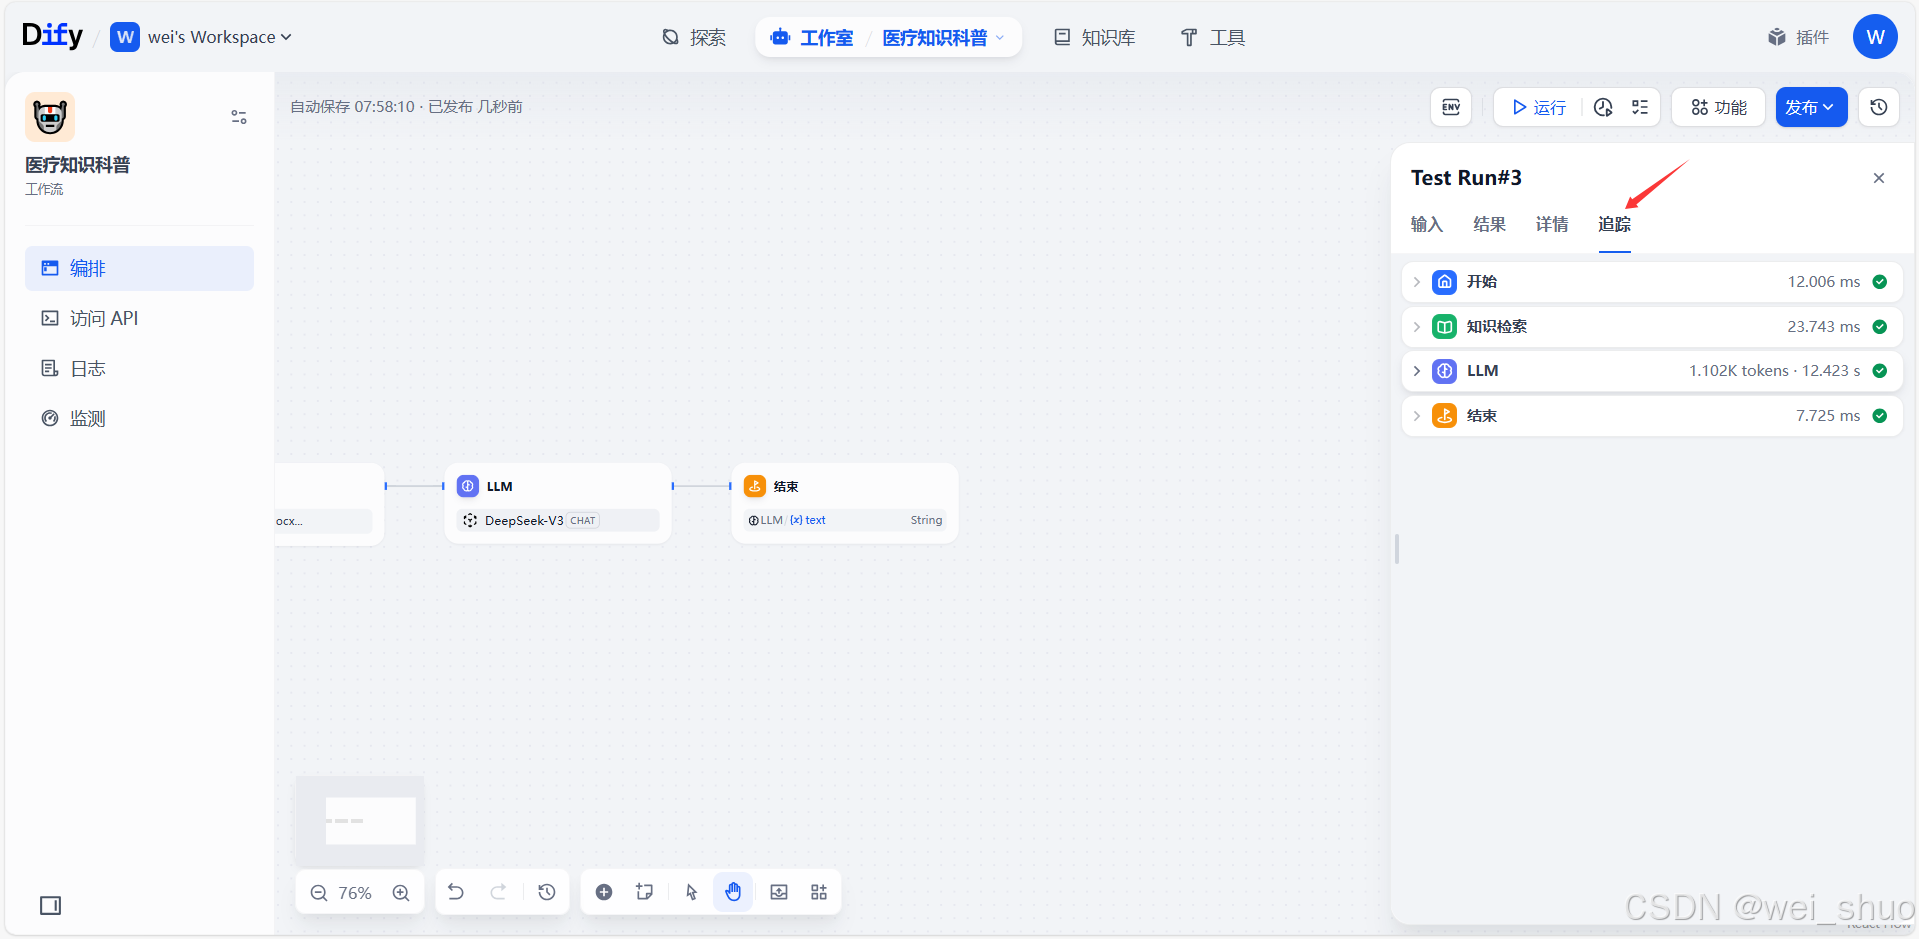Image resolution: width=1919 pixels, height=939 pixels.
Task: Open ENV environment variables button
Action: coord(1451,107)
